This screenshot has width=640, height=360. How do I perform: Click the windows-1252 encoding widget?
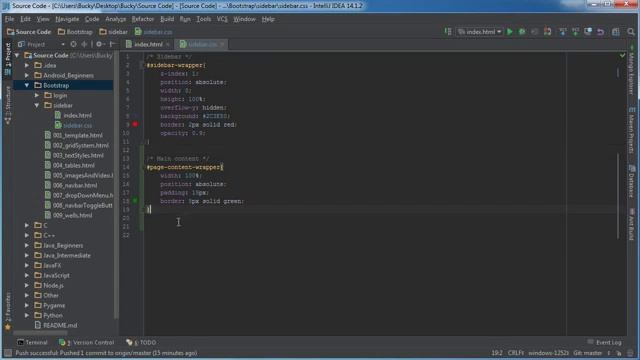pos(548,353)
